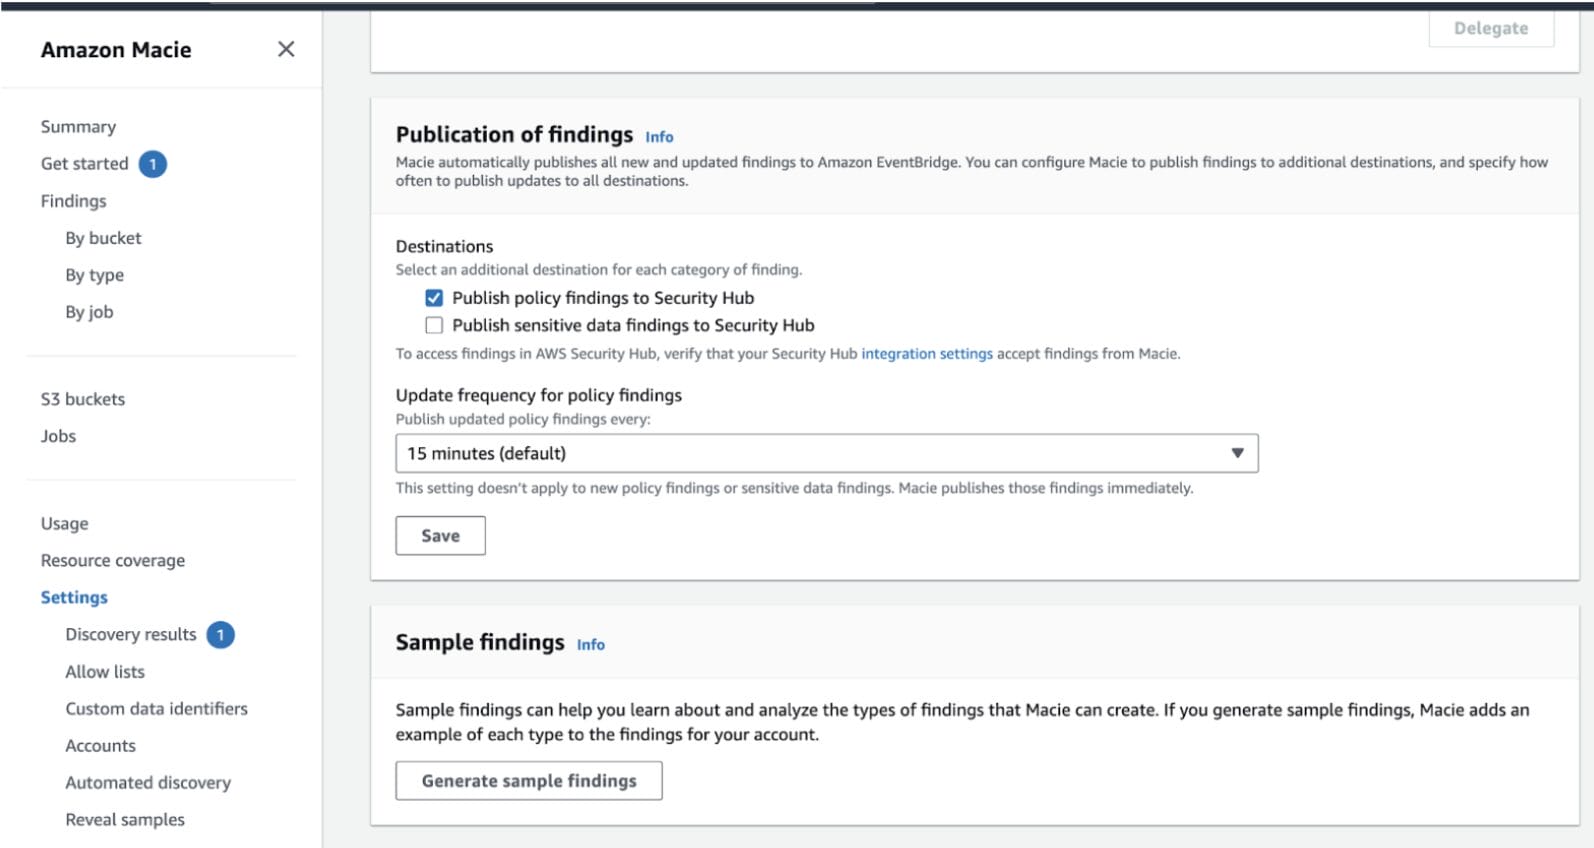Click the disabled Delegate button
The width and height of the screenshot is (1594, 848).
click(1491, 28)
